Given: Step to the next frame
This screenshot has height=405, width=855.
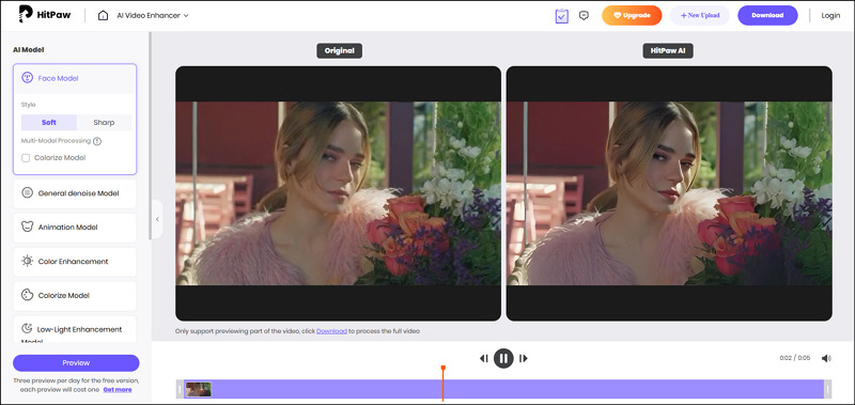Looking at the screenshot, I should pyautogui.click(x=523, y=358).
